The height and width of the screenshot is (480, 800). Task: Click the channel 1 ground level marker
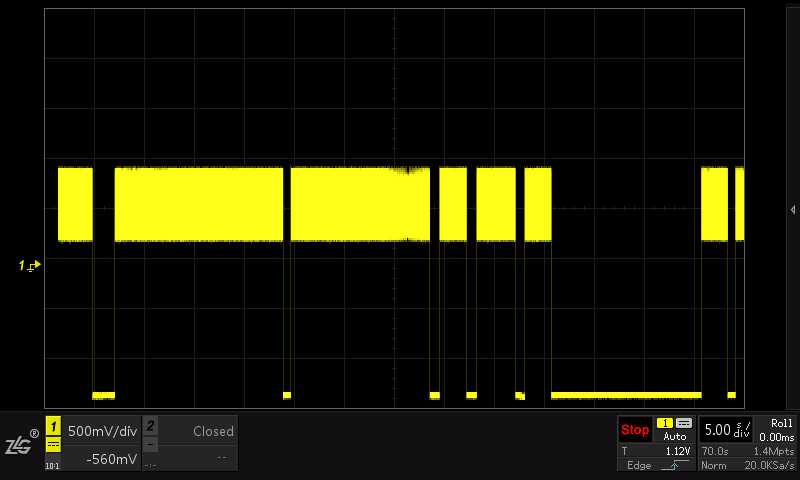coord(30,265)
